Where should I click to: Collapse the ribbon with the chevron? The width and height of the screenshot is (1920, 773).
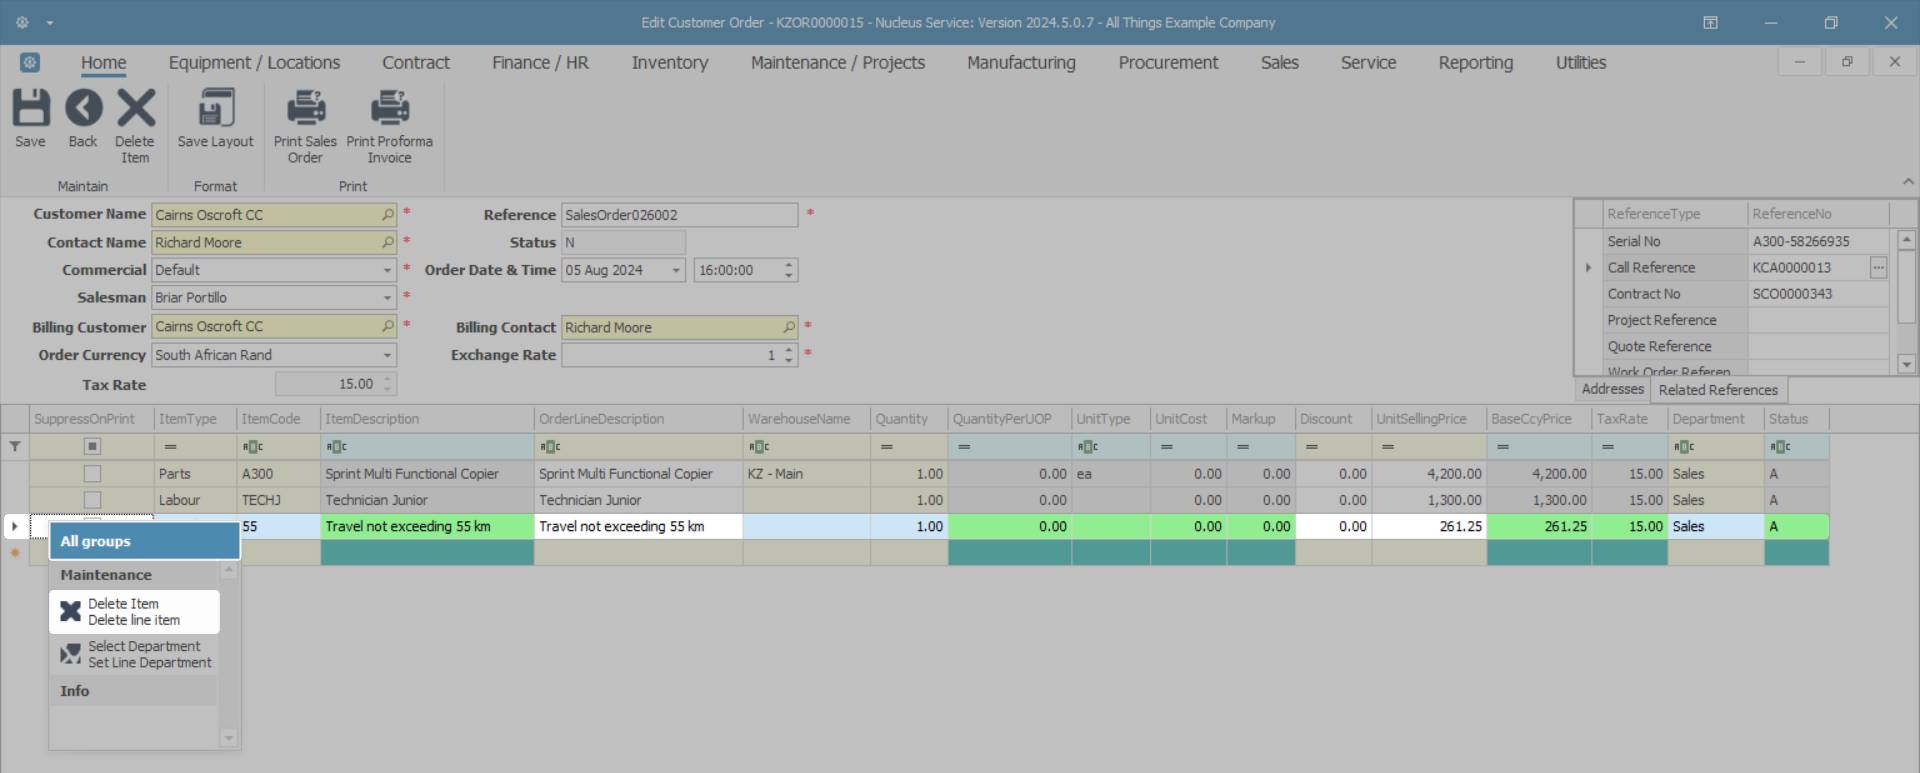click(x=1908, y=181)
